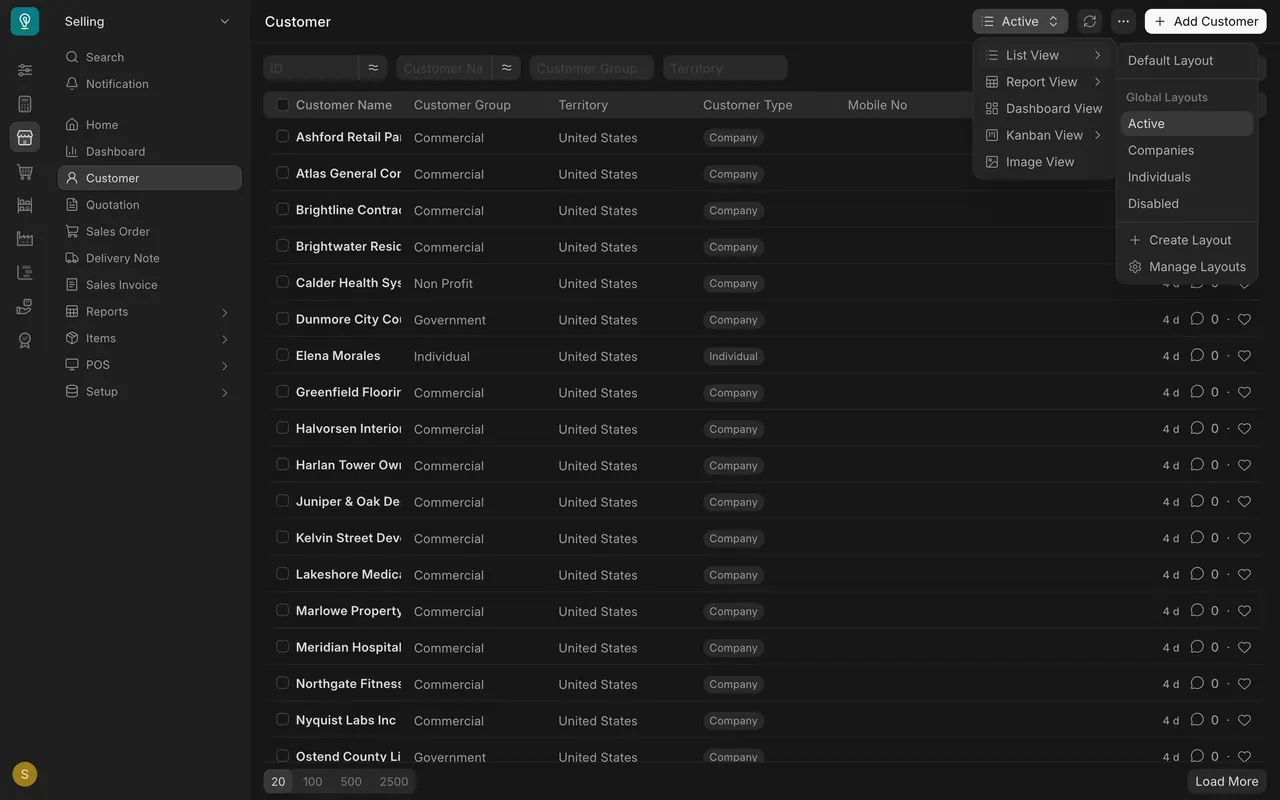Open Sales Invoice in sidebar
Image resolution: width=1280 pixels, height=800 pixels.
pyautogui.click(x=150, y=285)
